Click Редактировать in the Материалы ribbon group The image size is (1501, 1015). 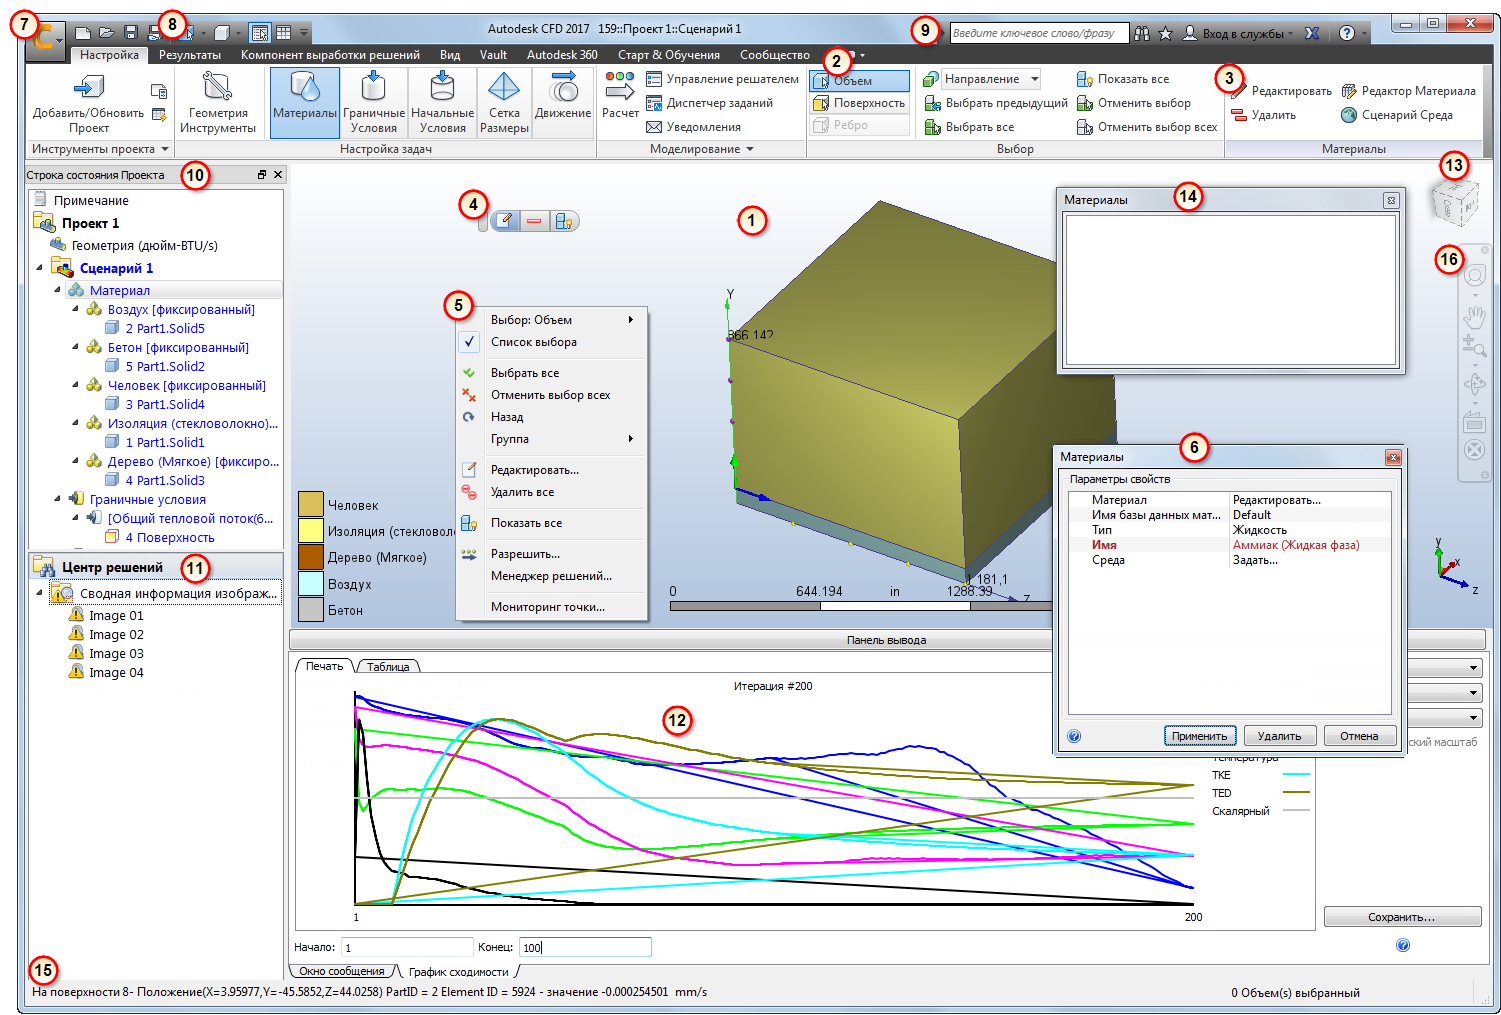(x=1281, y=91)
